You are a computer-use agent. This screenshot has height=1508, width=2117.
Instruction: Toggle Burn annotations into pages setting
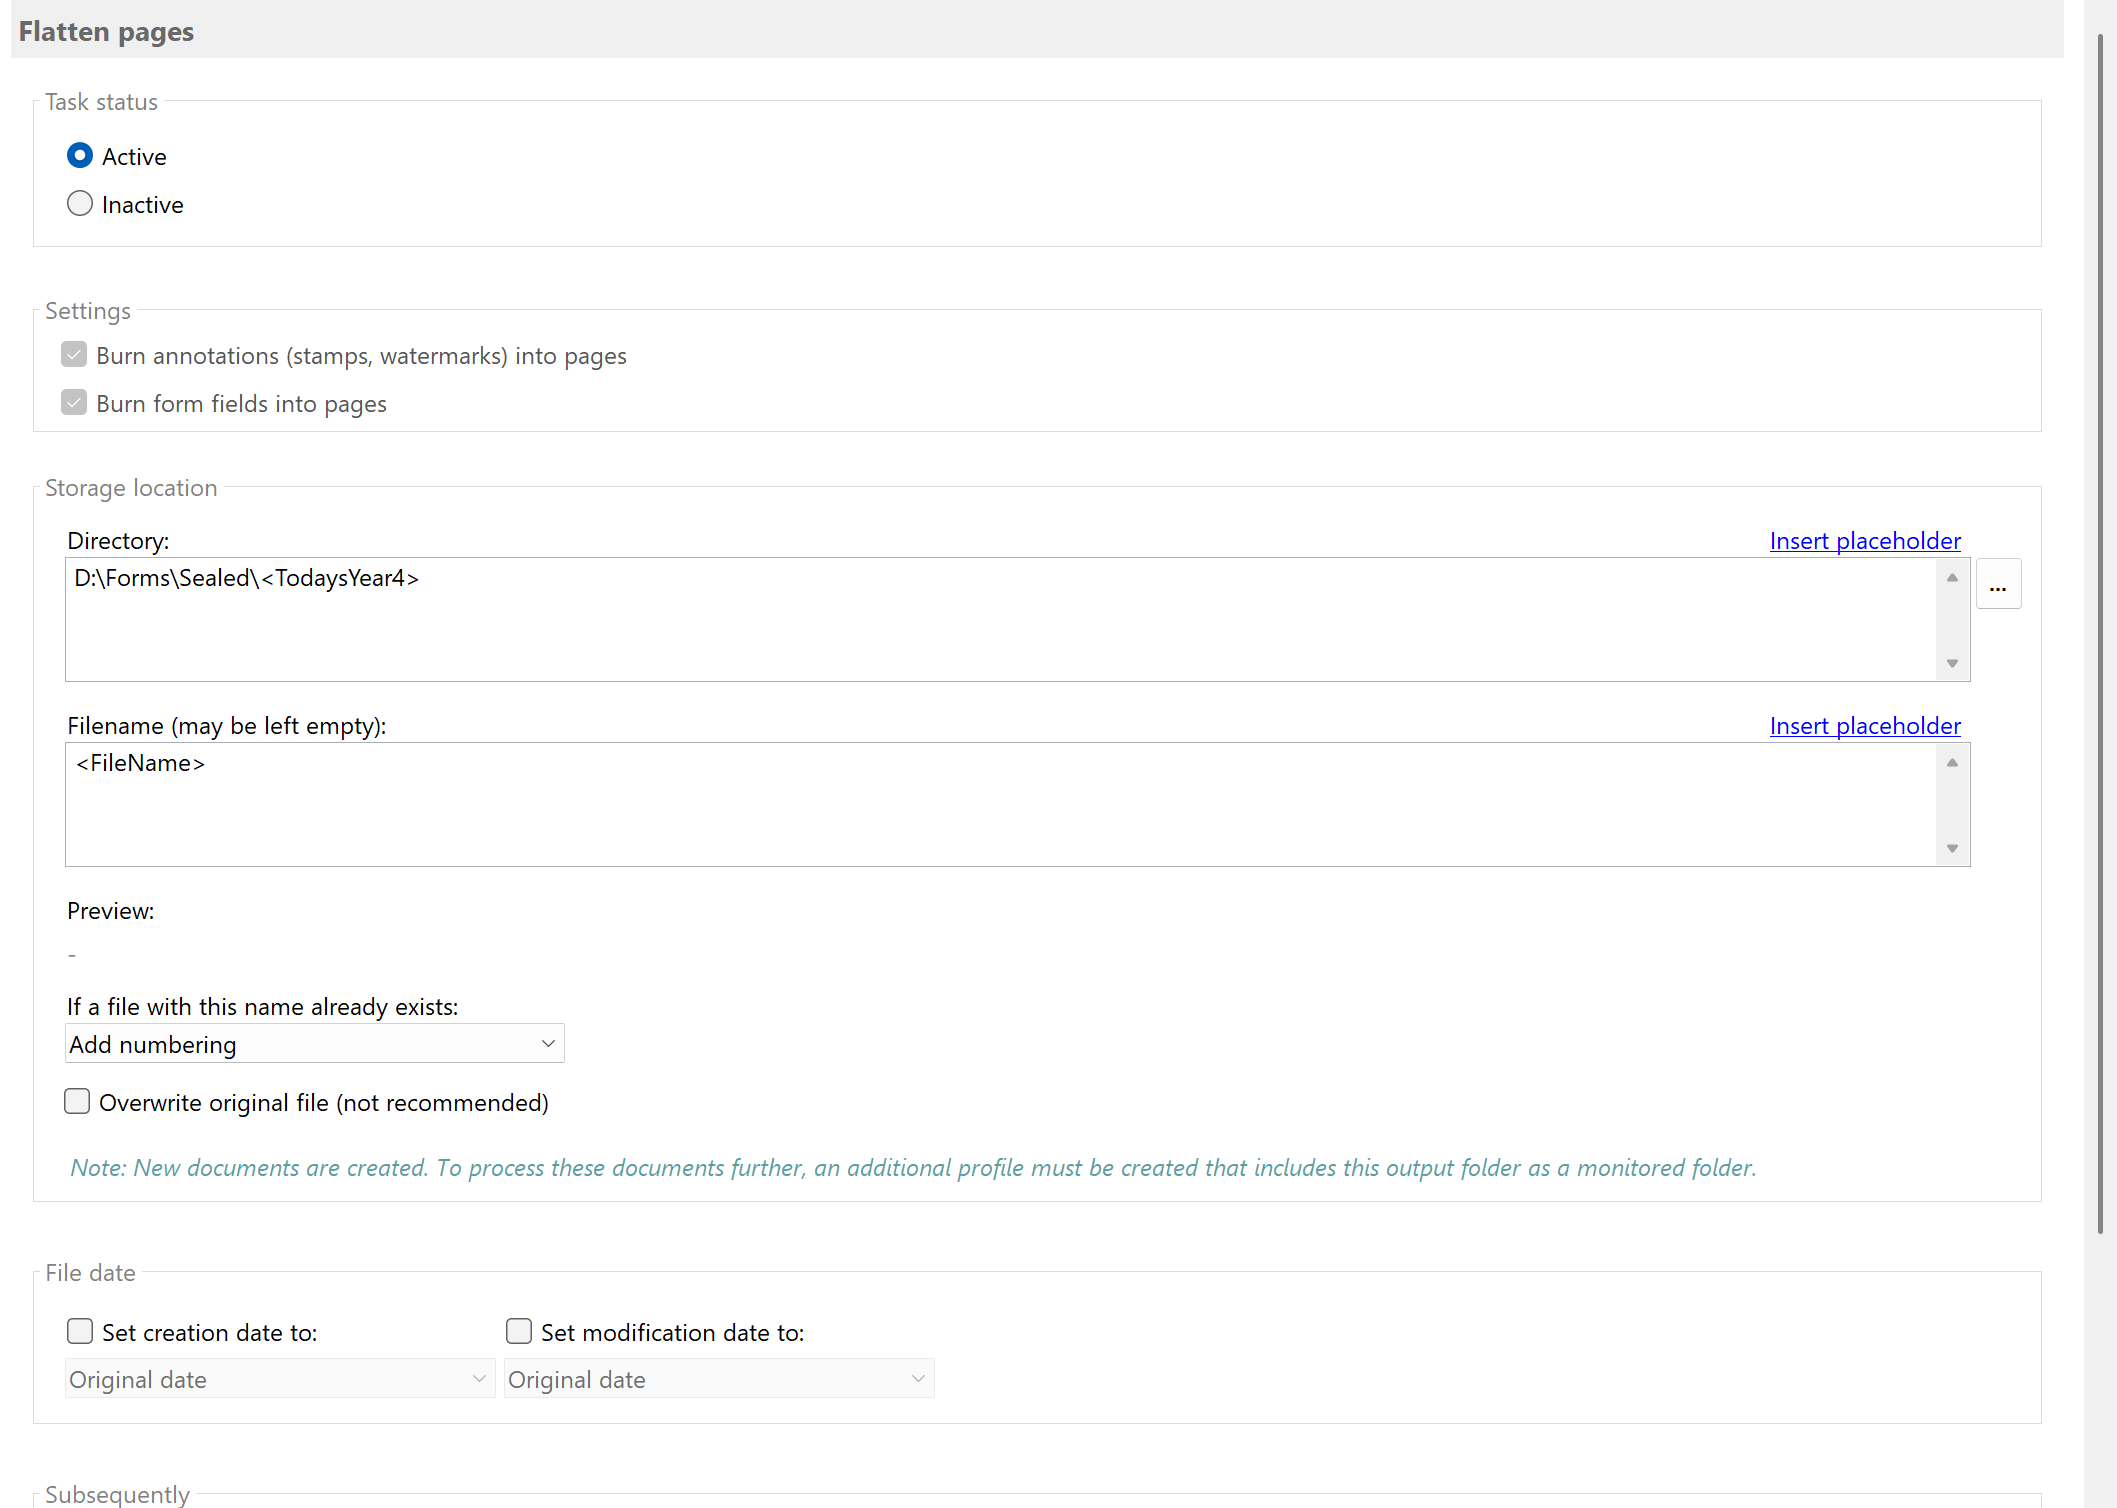click(x=74, y=354)
